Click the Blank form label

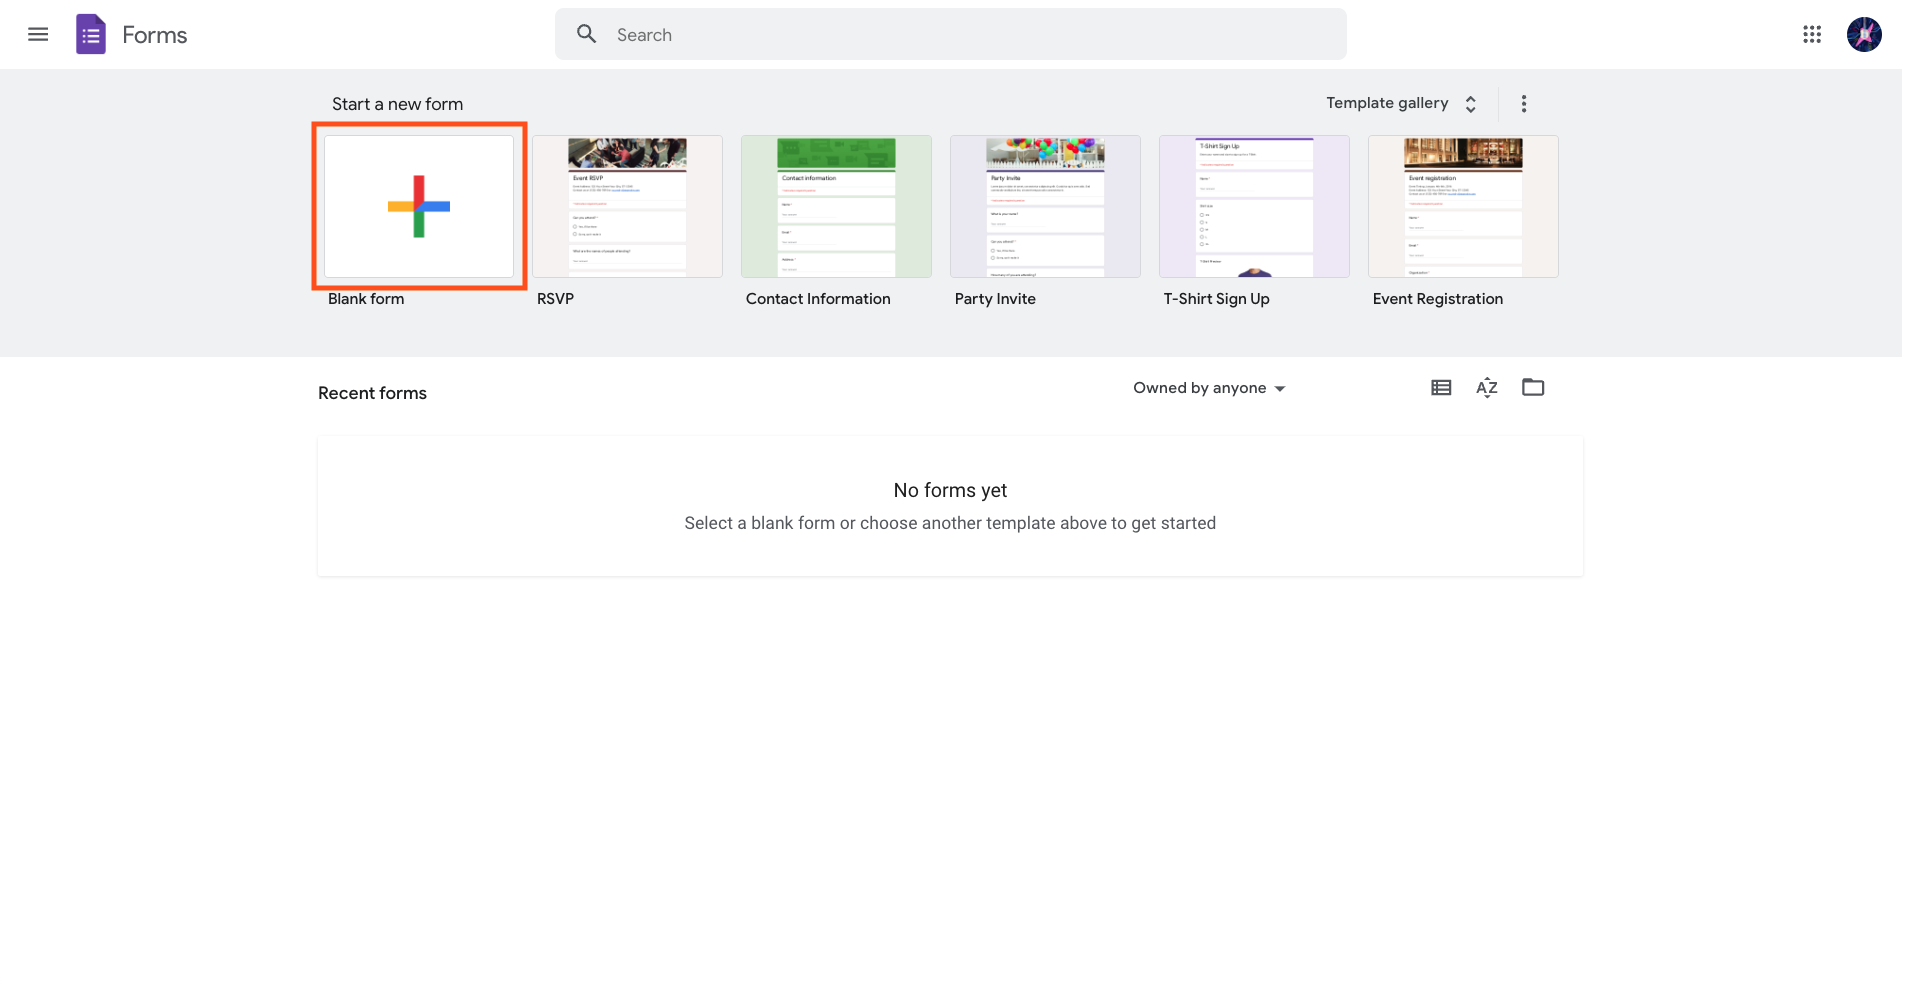[366, 299]
